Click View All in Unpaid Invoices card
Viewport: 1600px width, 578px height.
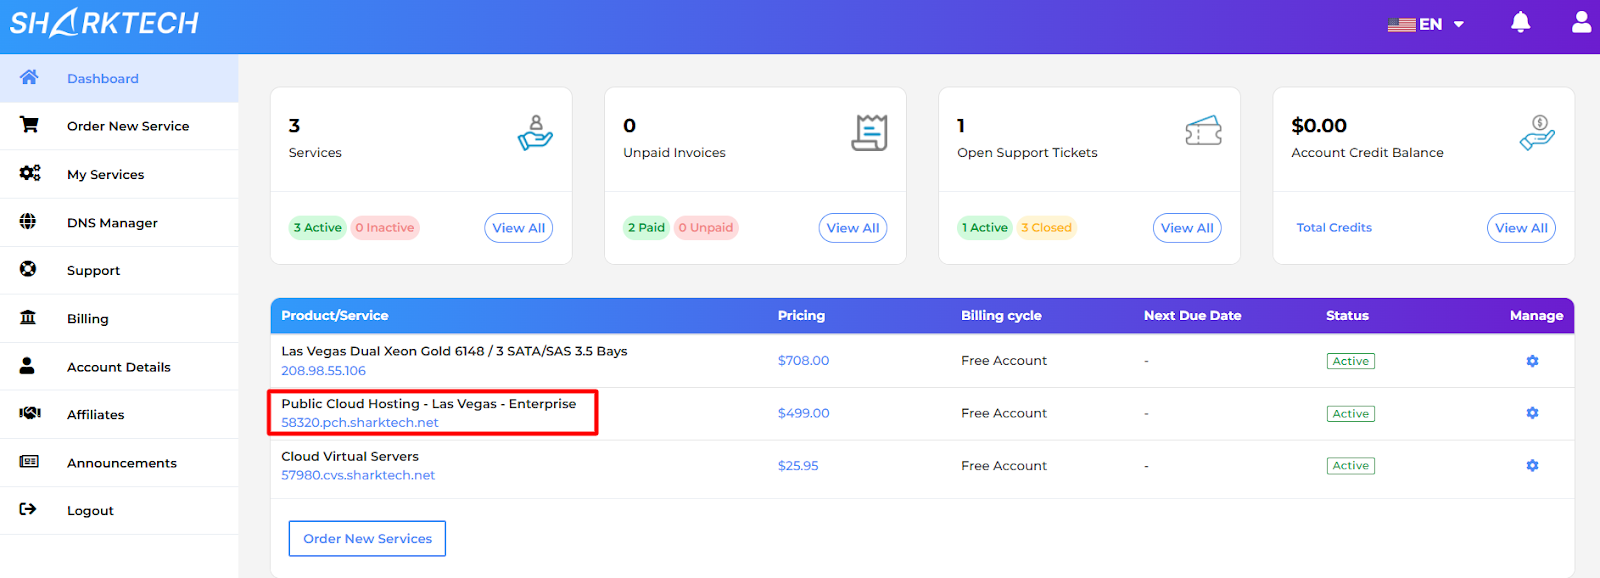[x=853, y=228]
